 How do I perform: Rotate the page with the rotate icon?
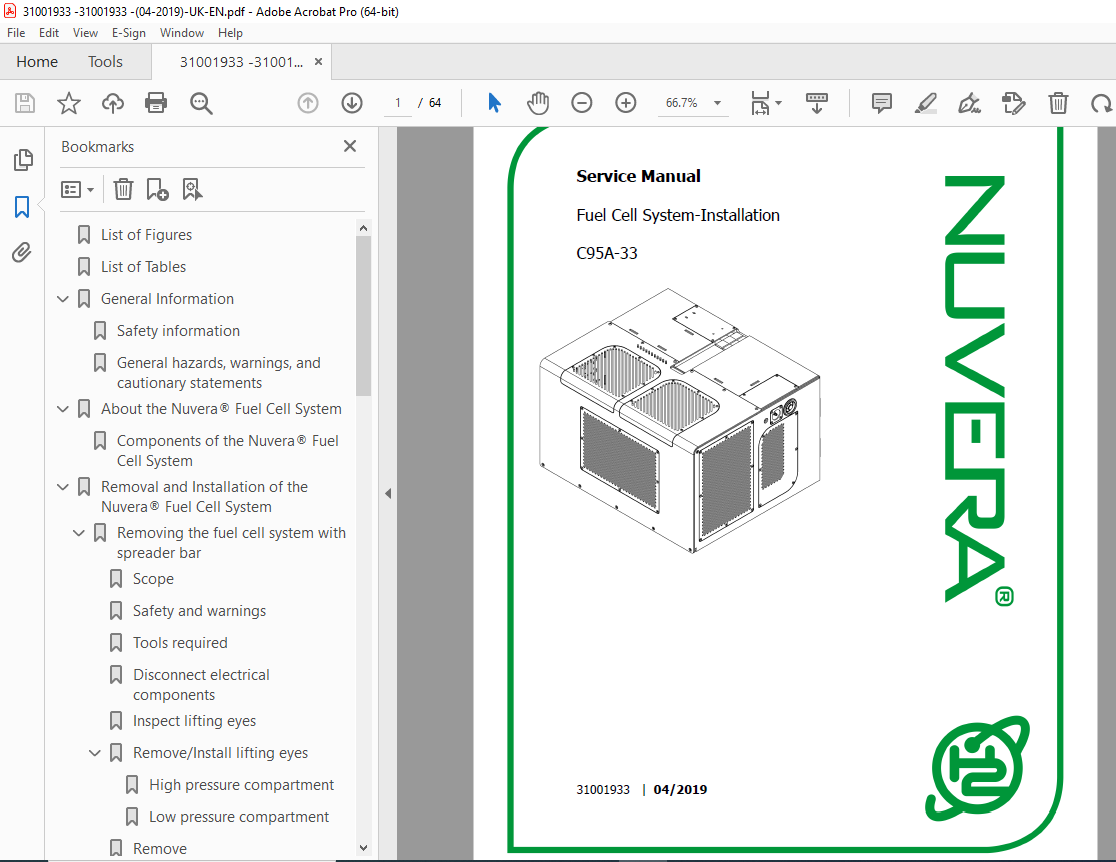point(1101,104)
